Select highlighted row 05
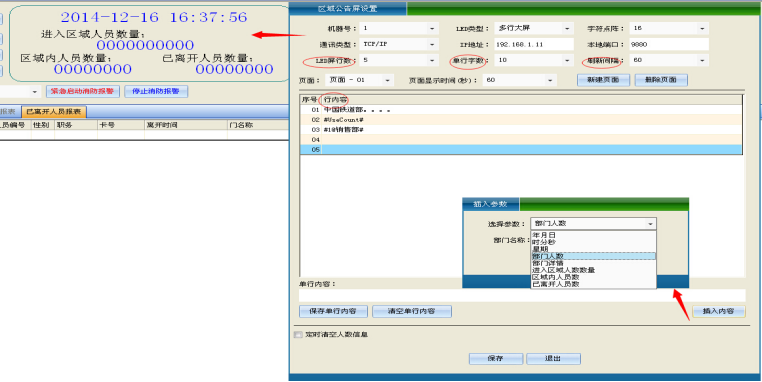 pyautogui.click(x=521, y=150)
